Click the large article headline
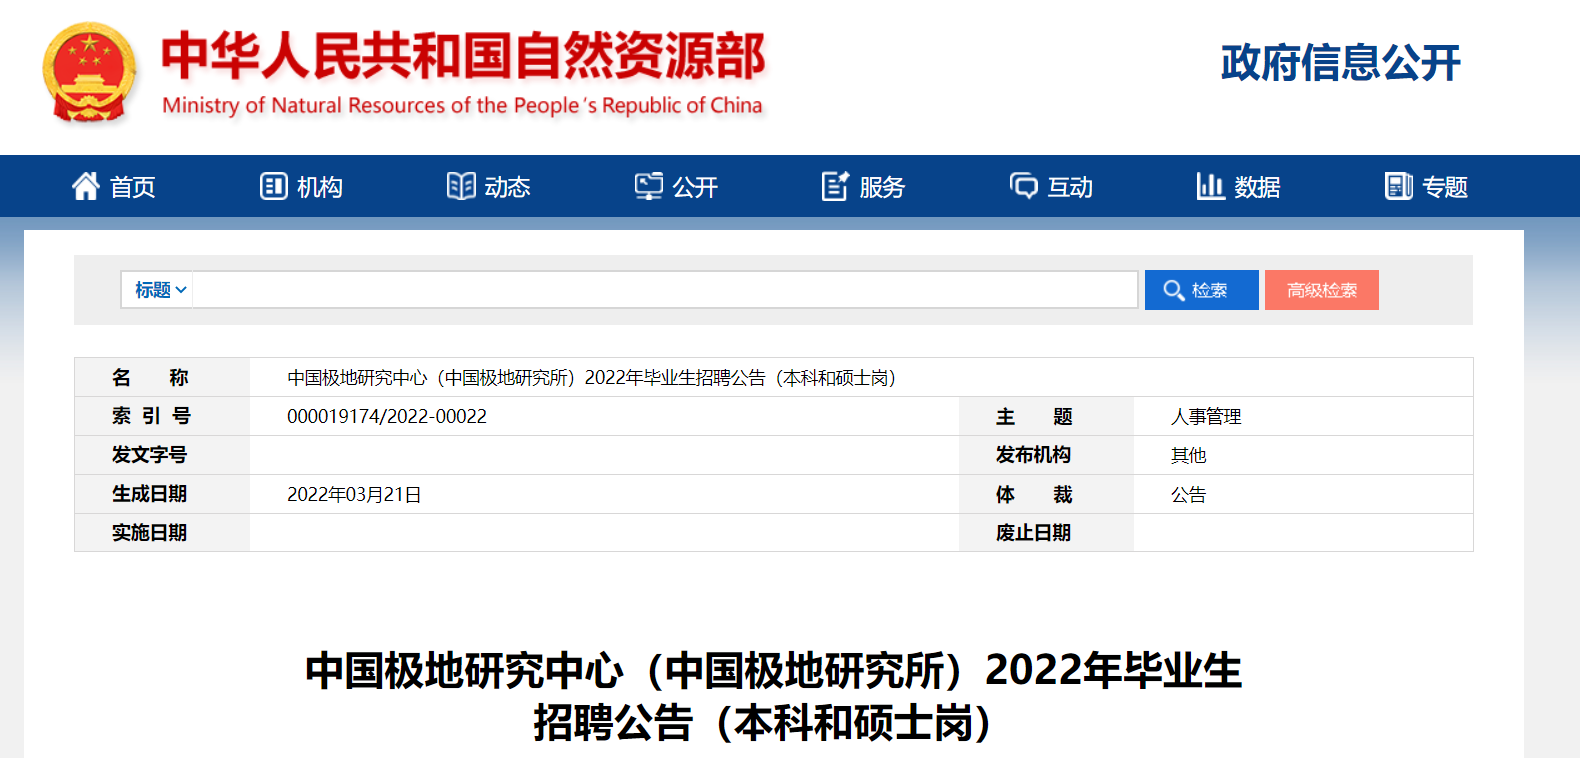 [x=773, y=696]
